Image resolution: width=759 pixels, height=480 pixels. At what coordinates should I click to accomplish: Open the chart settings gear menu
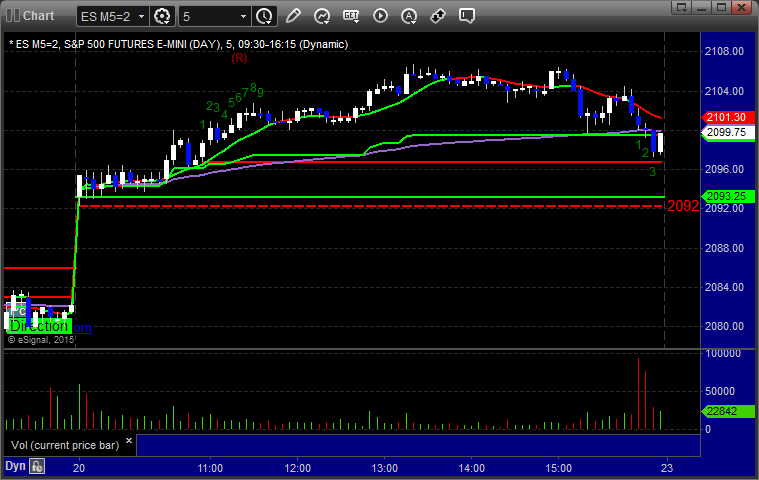tap(162, 16)
